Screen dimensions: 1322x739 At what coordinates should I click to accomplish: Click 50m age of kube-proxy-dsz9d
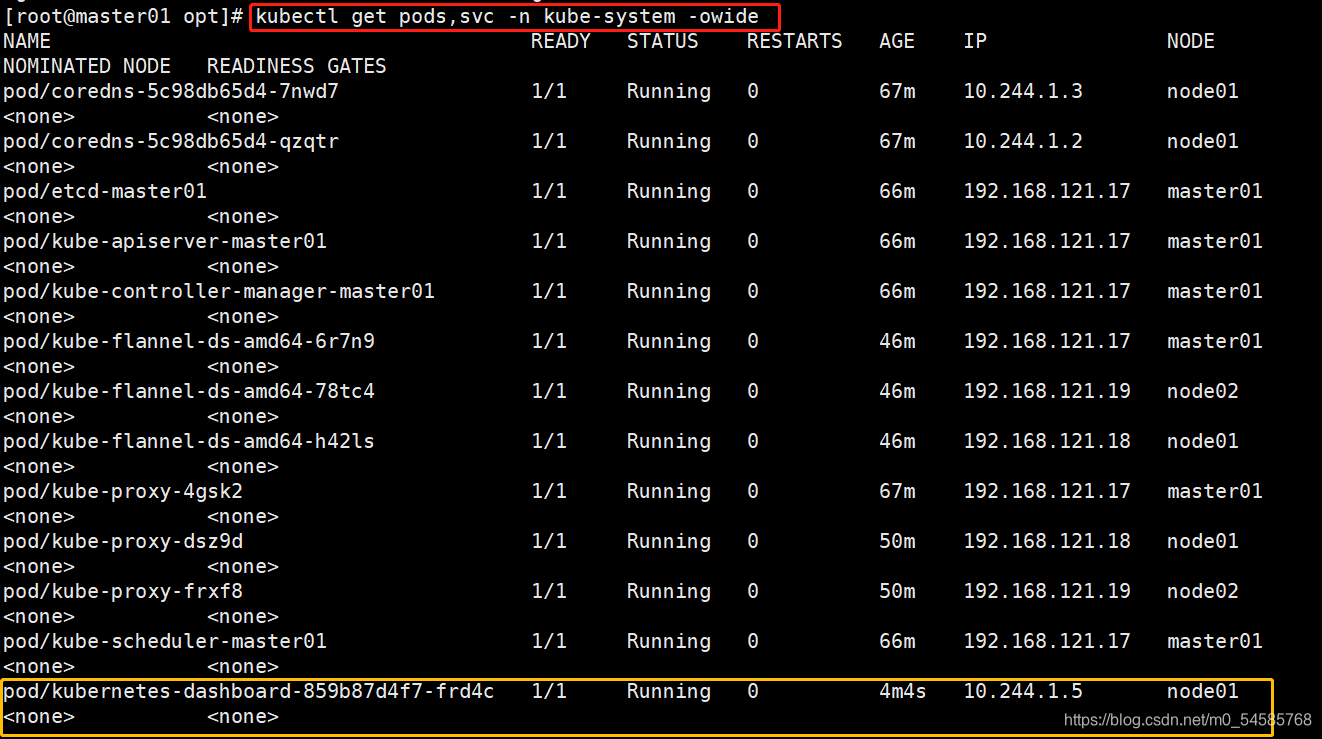(x=897, y=541)
